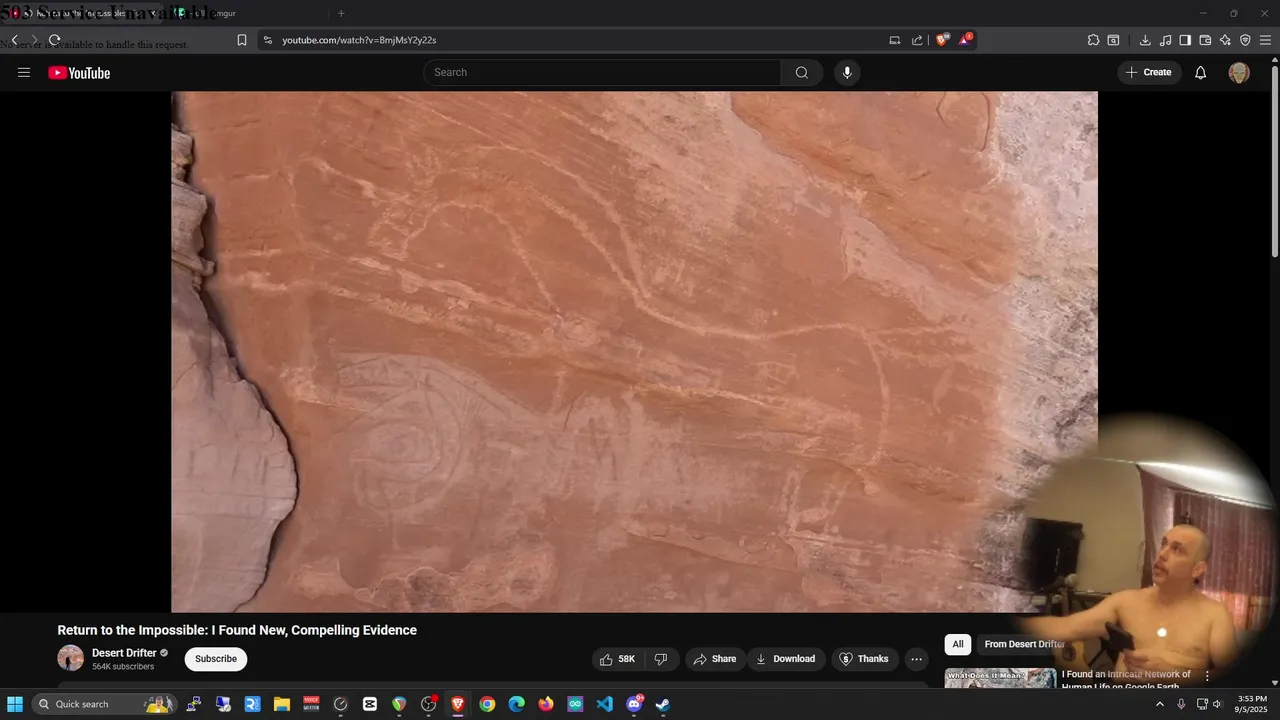
Task: Download this video
Action: [786, 659]
